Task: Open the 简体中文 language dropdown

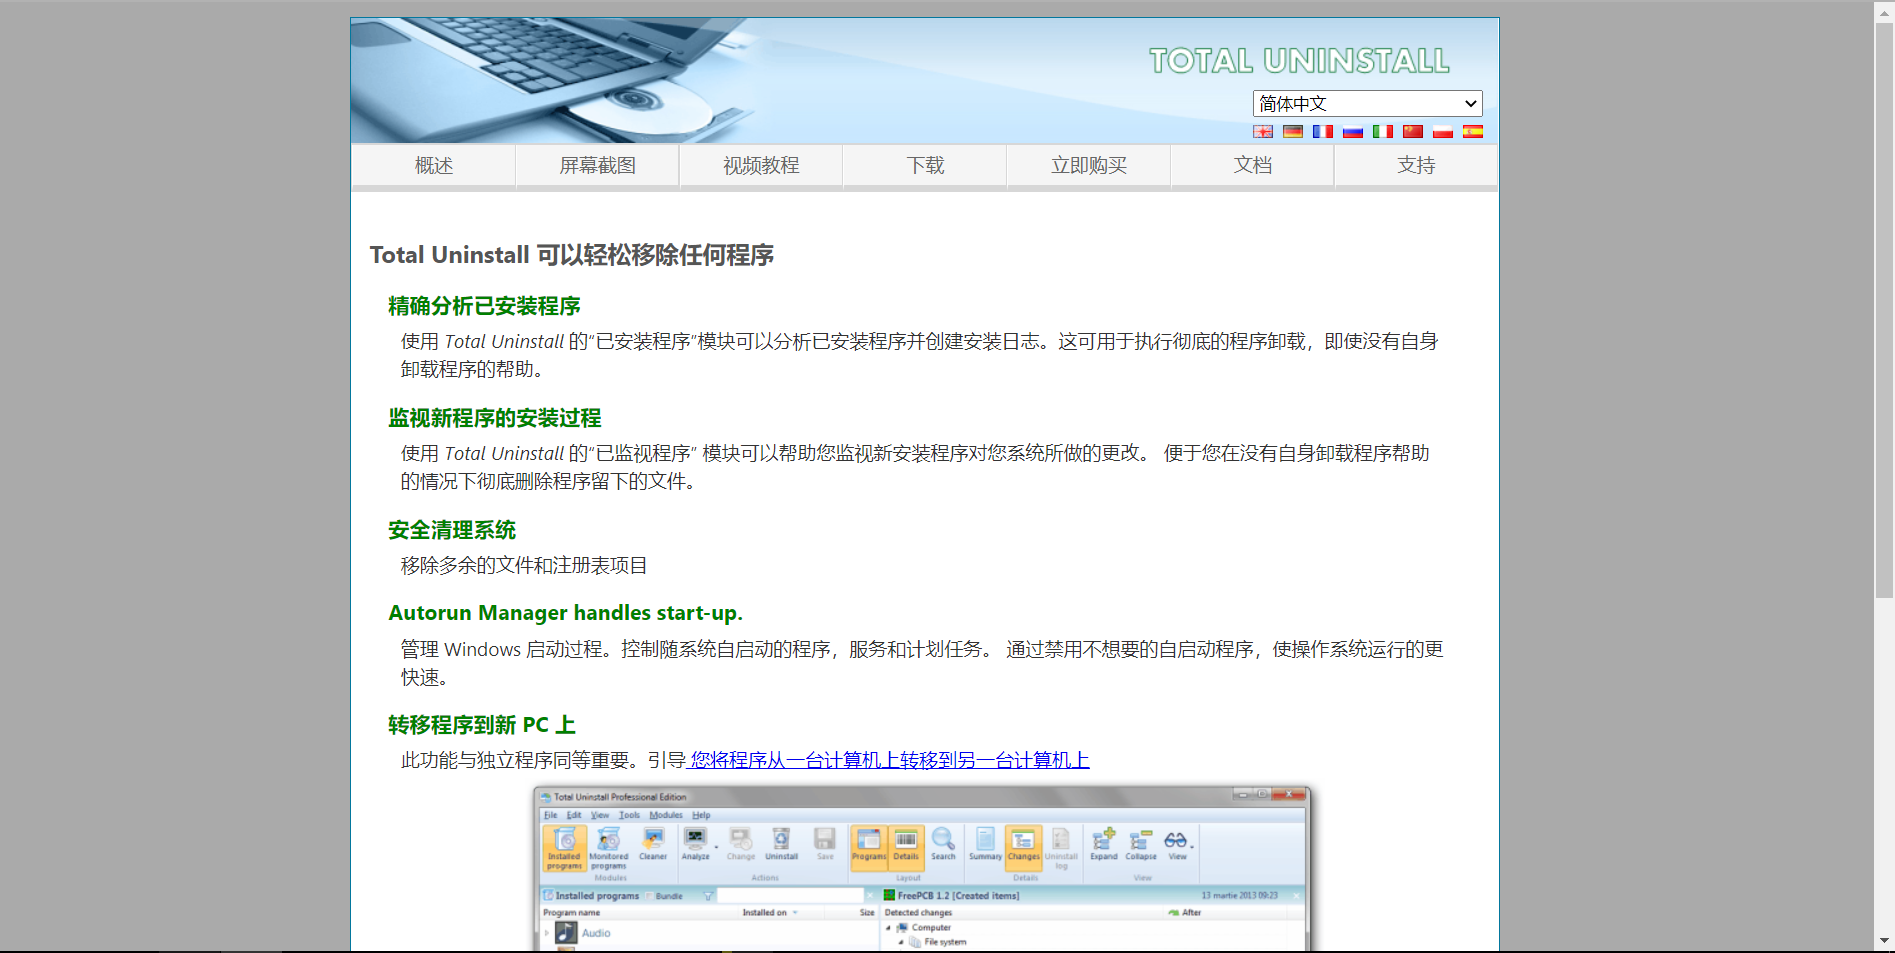Action: pos(1367,103)
